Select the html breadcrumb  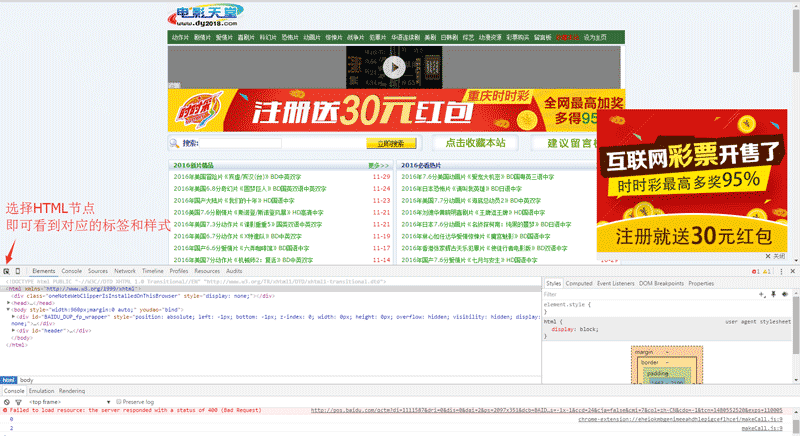pyautogui.click(x=9, y=380)
